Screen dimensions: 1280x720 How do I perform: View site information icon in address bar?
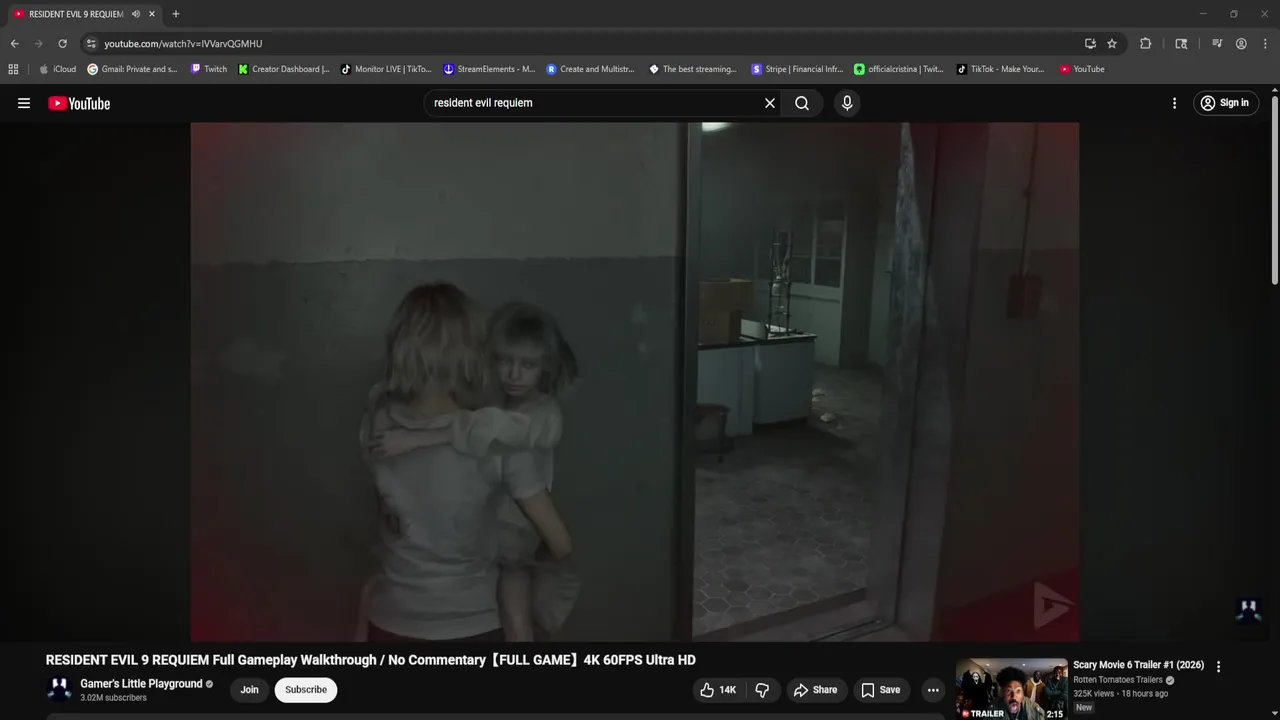pyautogui.click(x=91, y=44)
